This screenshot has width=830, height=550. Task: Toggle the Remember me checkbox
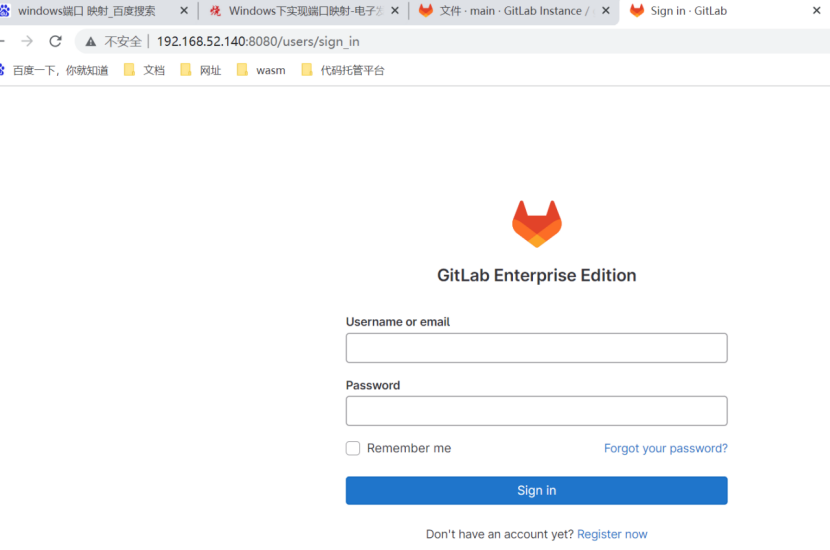click(353, 448)
